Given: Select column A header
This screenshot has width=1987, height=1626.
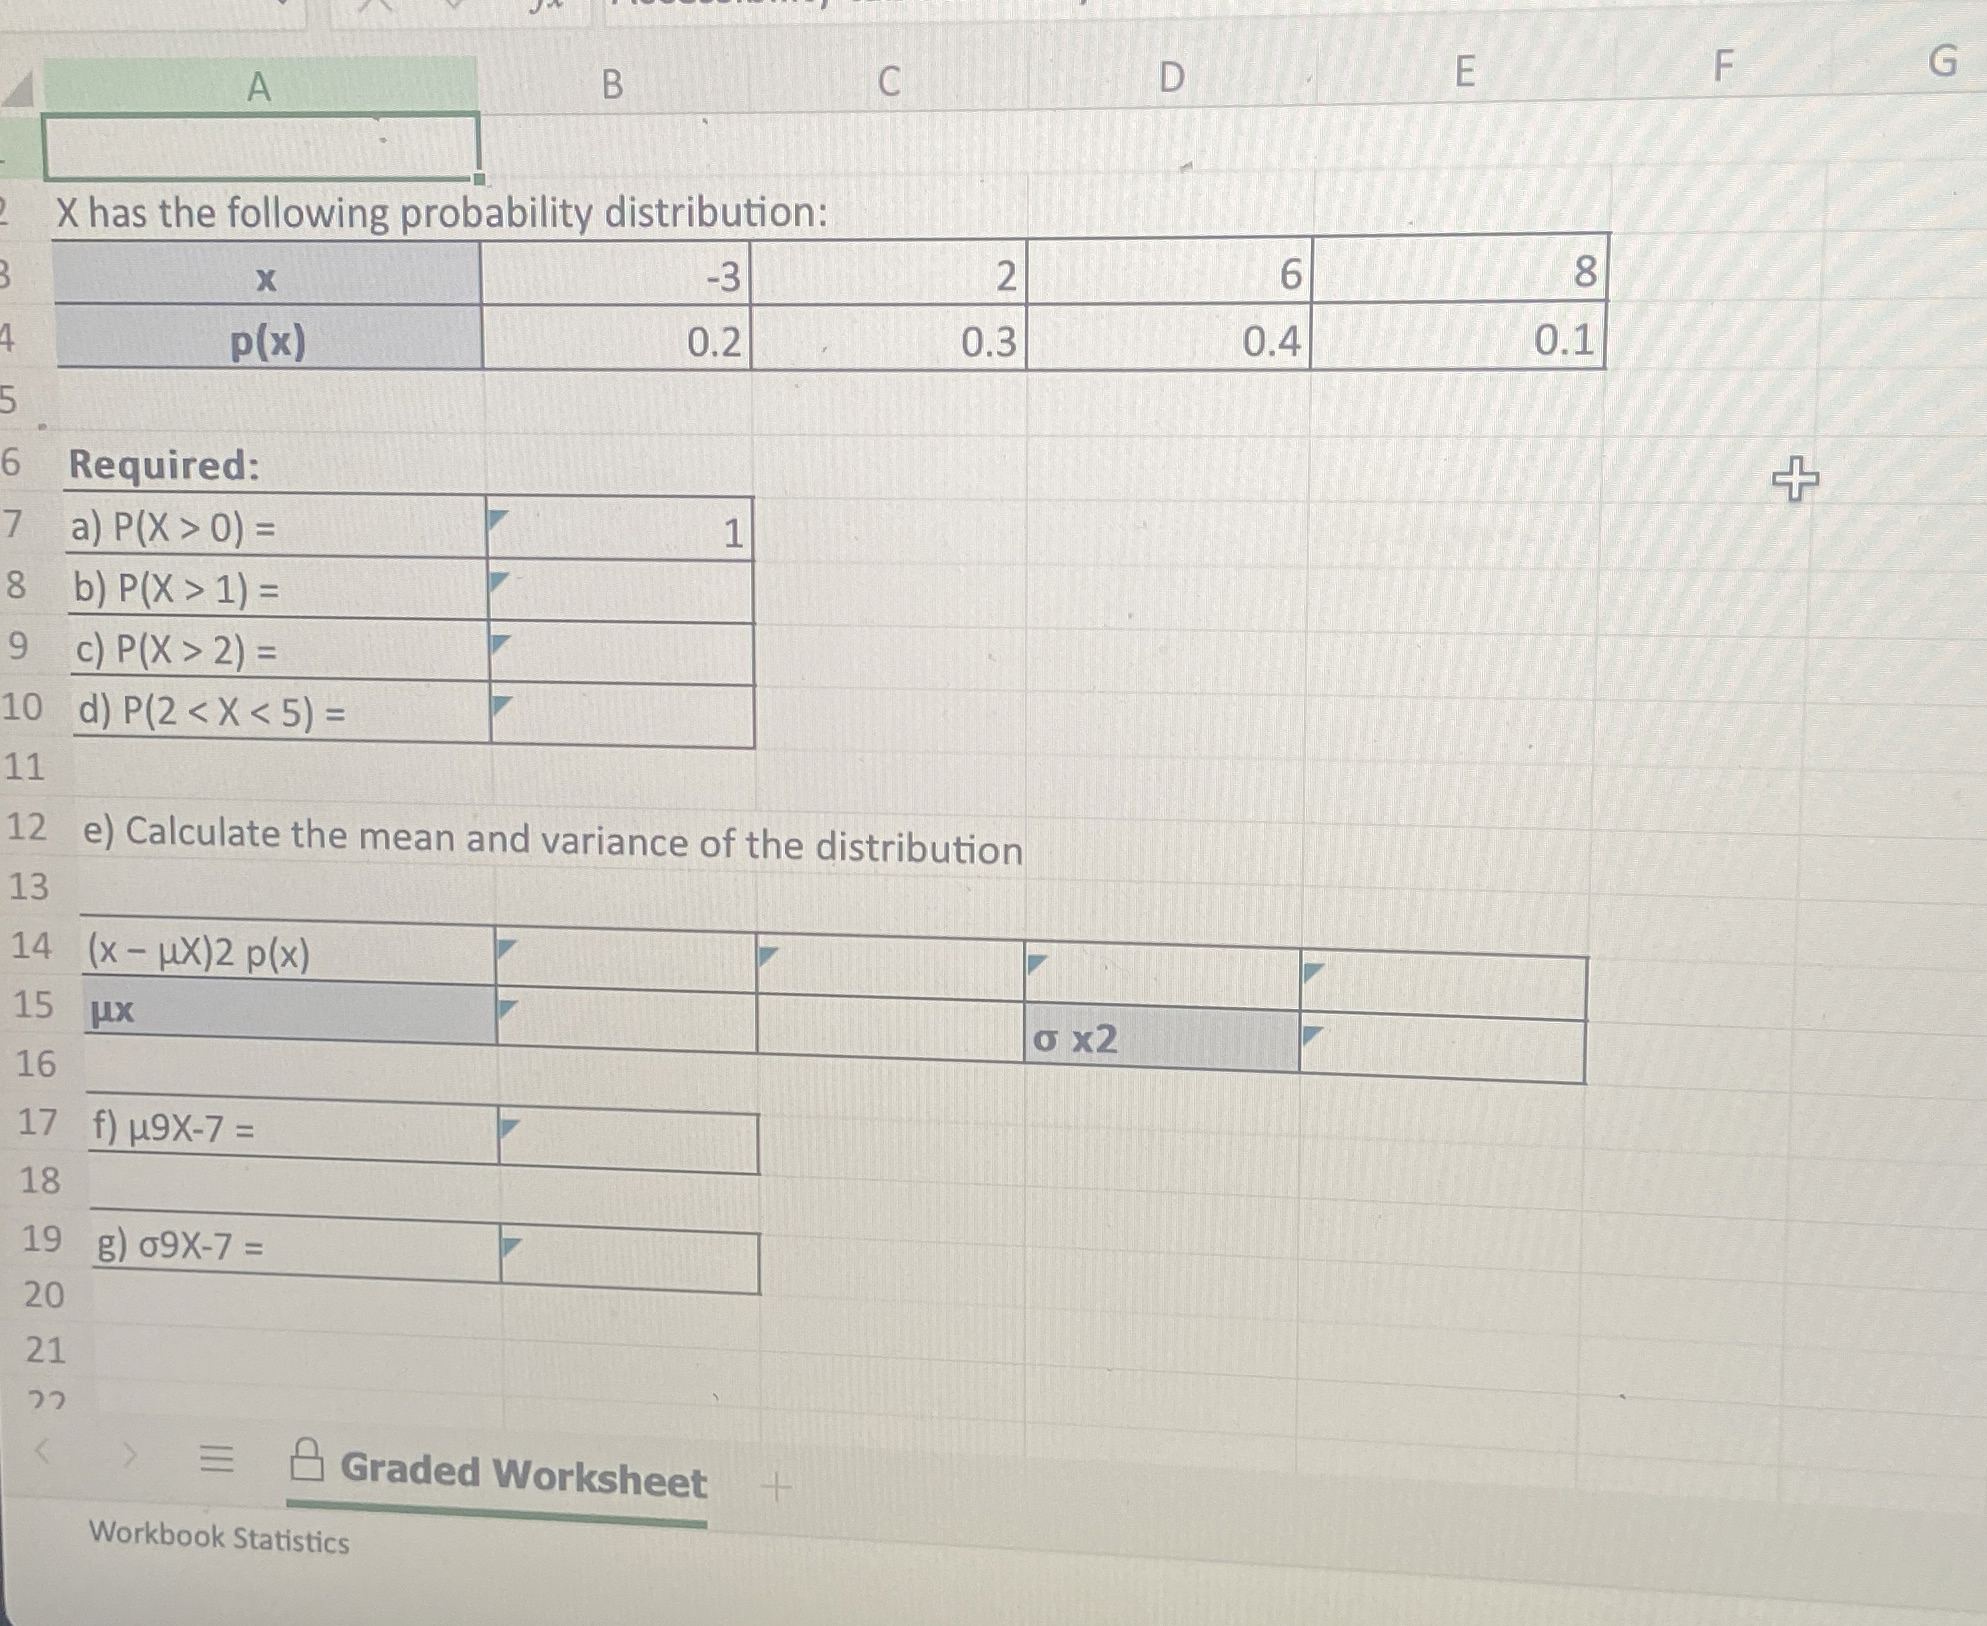Looking at the screenshot, I should coord(259,87).
